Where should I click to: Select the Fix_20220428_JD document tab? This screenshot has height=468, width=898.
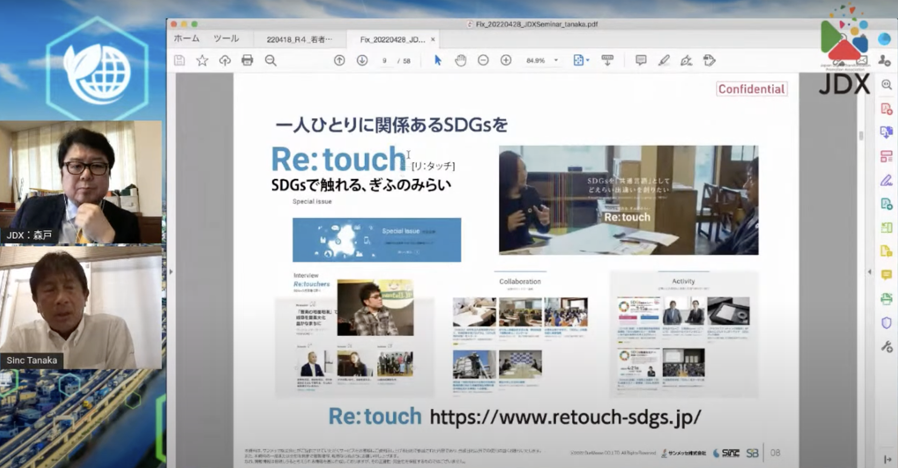tap(392, 40)
